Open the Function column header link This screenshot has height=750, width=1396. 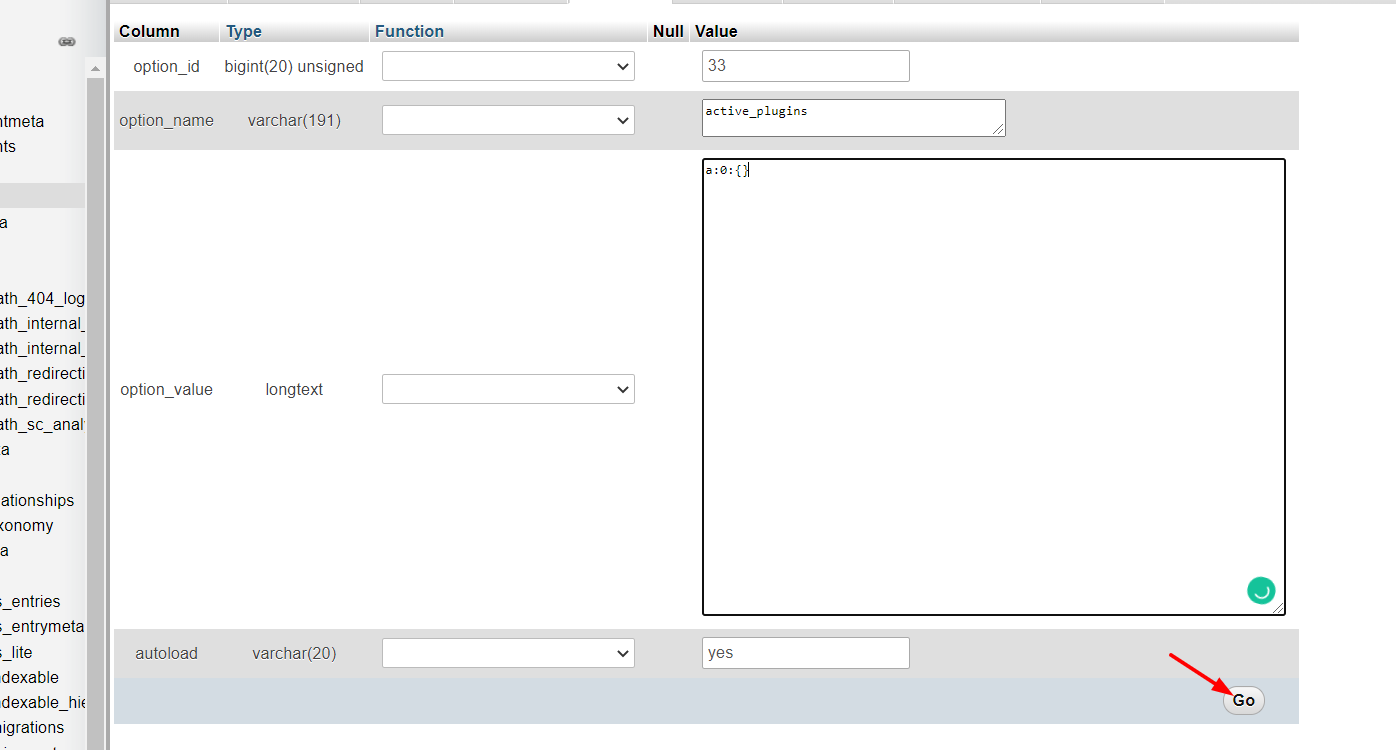click(x=409, y=31)
